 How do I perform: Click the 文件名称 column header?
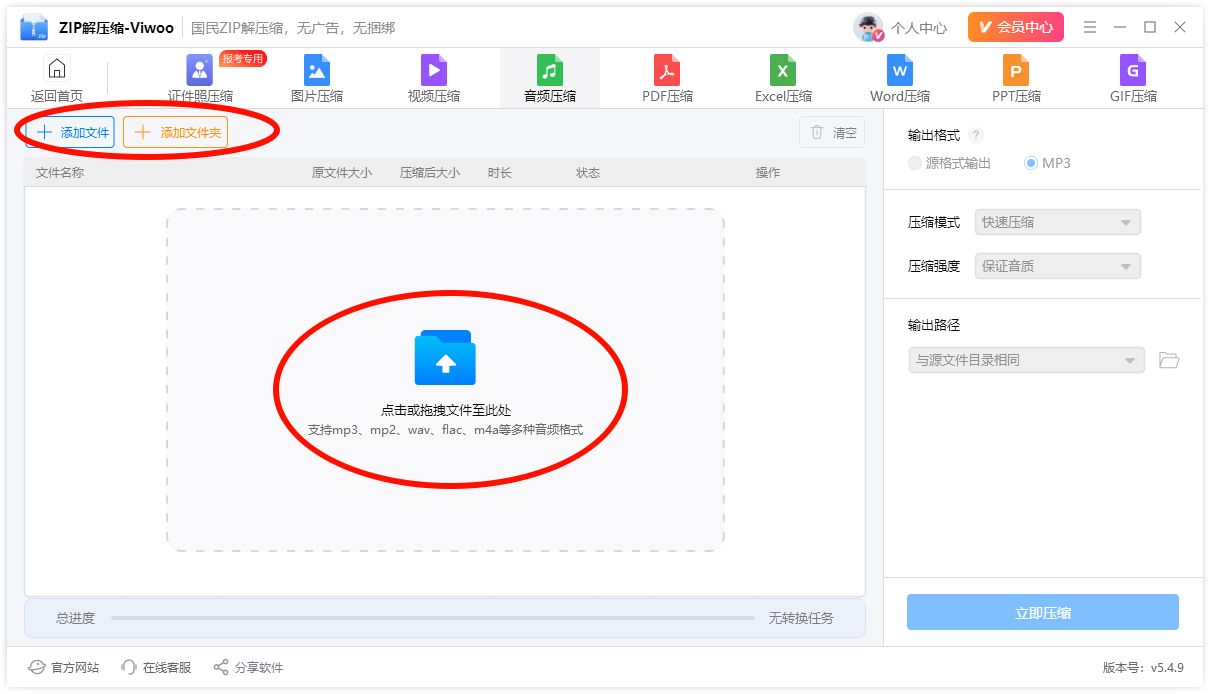60,173
